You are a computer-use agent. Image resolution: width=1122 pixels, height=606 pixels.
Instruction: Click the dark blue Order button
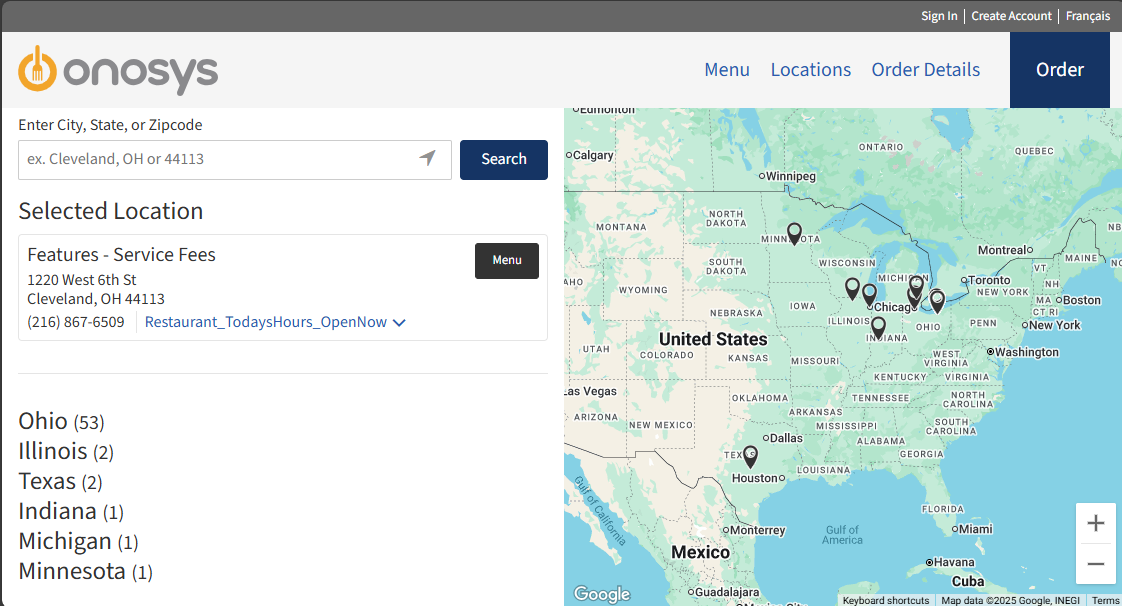click(x=1060, y=70)
